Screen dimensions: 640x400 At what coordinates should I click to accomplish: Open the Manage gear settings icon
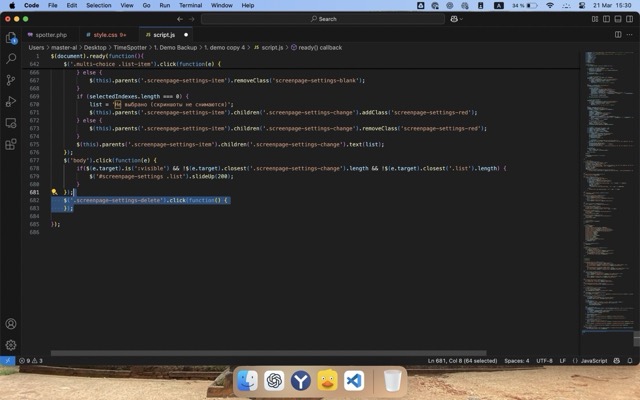pyautogui.click(x=11, y=345)
